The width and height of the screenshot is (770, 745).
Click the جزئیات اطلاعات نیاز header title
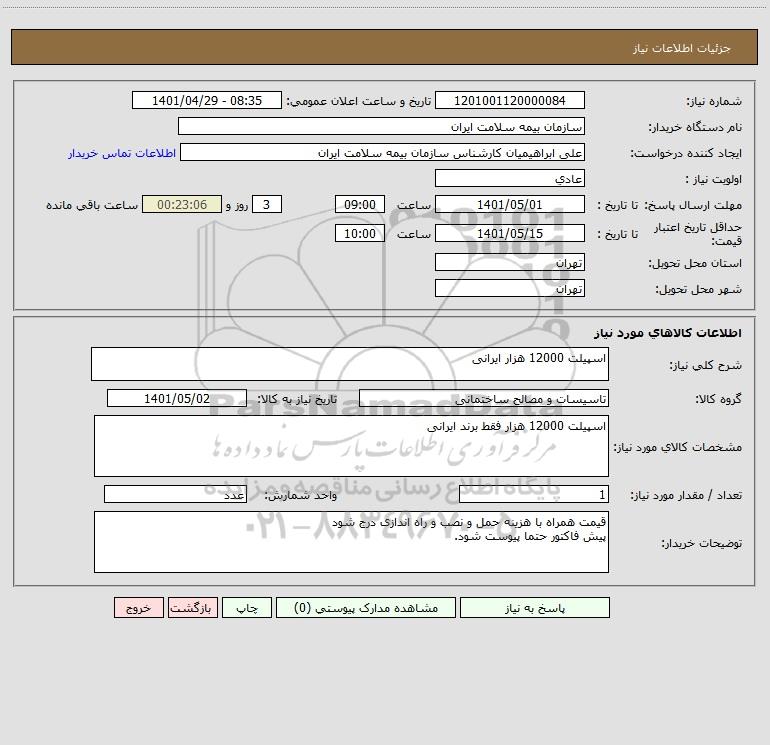pos(682,48)
